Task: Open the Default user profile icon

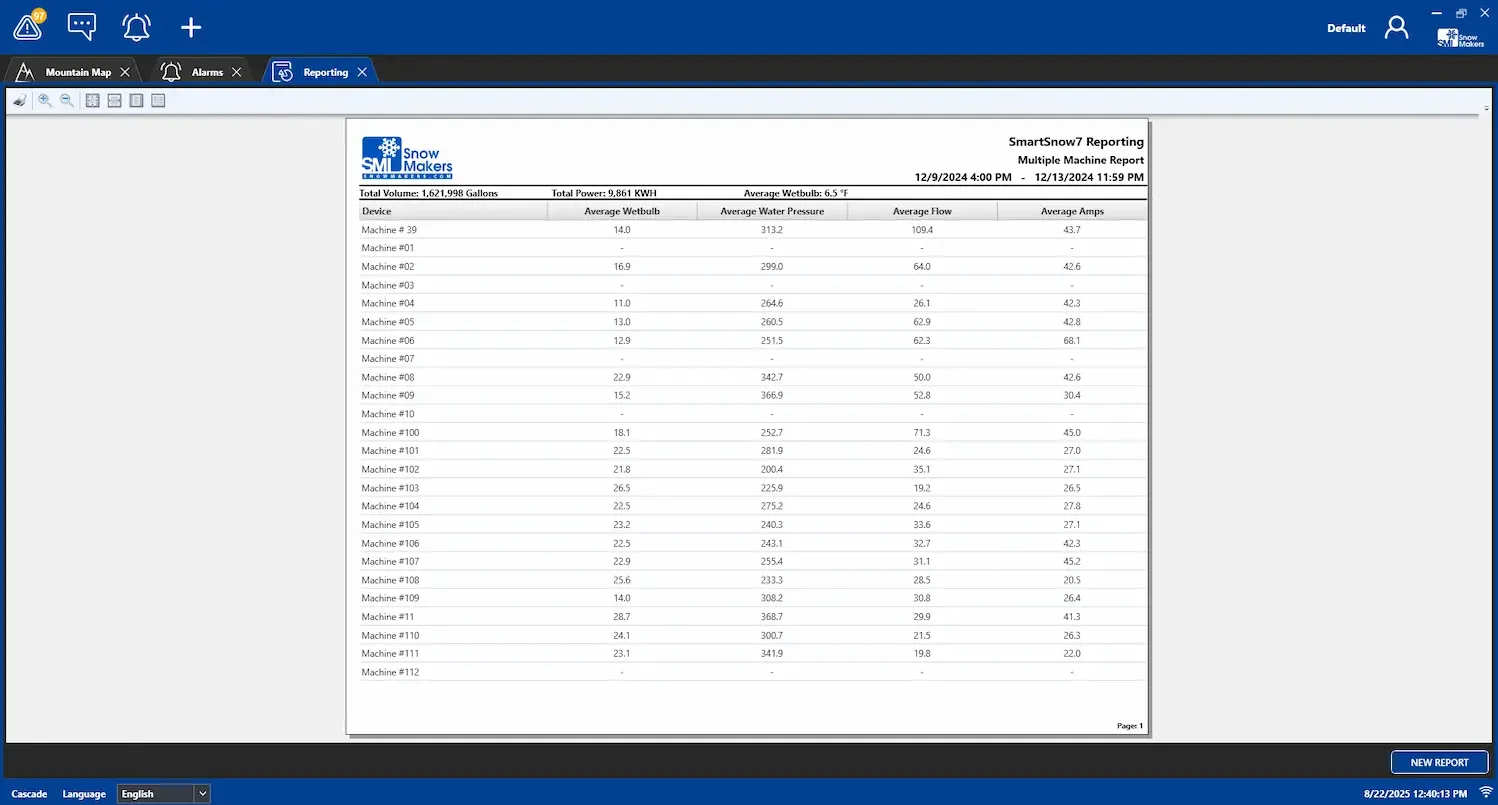Action: 1396,27
